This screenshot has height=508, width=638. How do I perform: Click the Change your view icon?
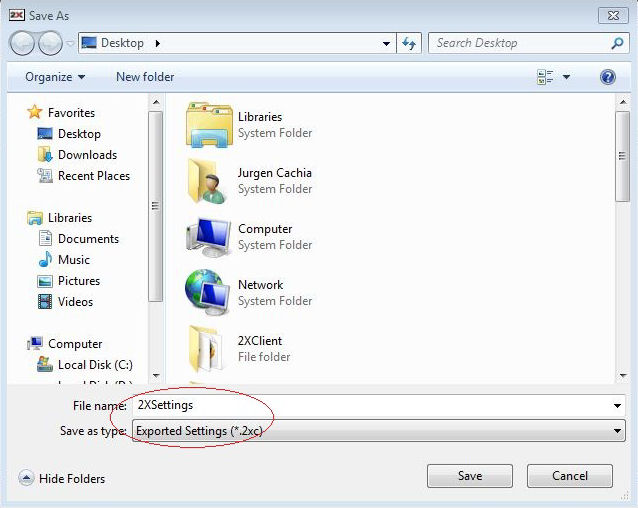pyautogui.click(x=545, y=77)
